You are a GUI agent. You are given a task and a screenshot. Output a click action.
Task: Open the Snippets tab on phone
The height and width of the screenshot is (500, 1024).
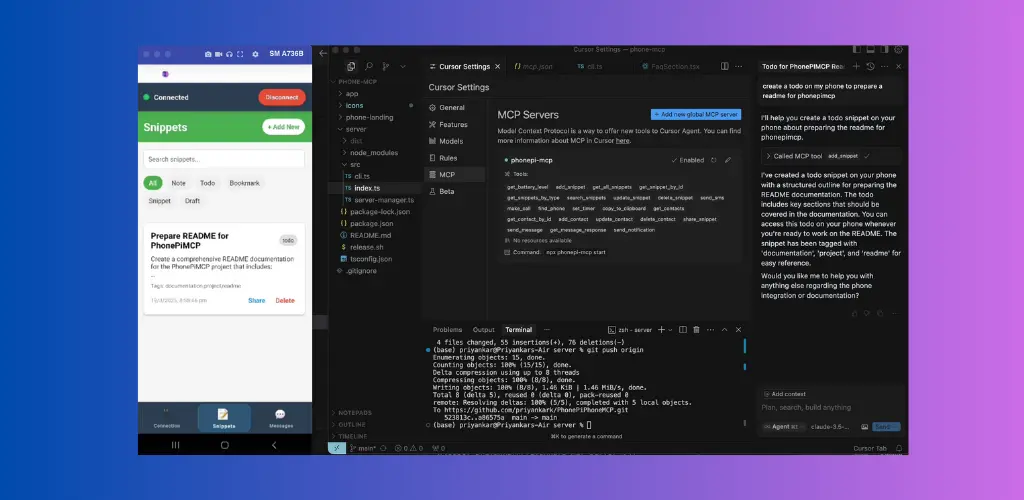tap(224, 418)
